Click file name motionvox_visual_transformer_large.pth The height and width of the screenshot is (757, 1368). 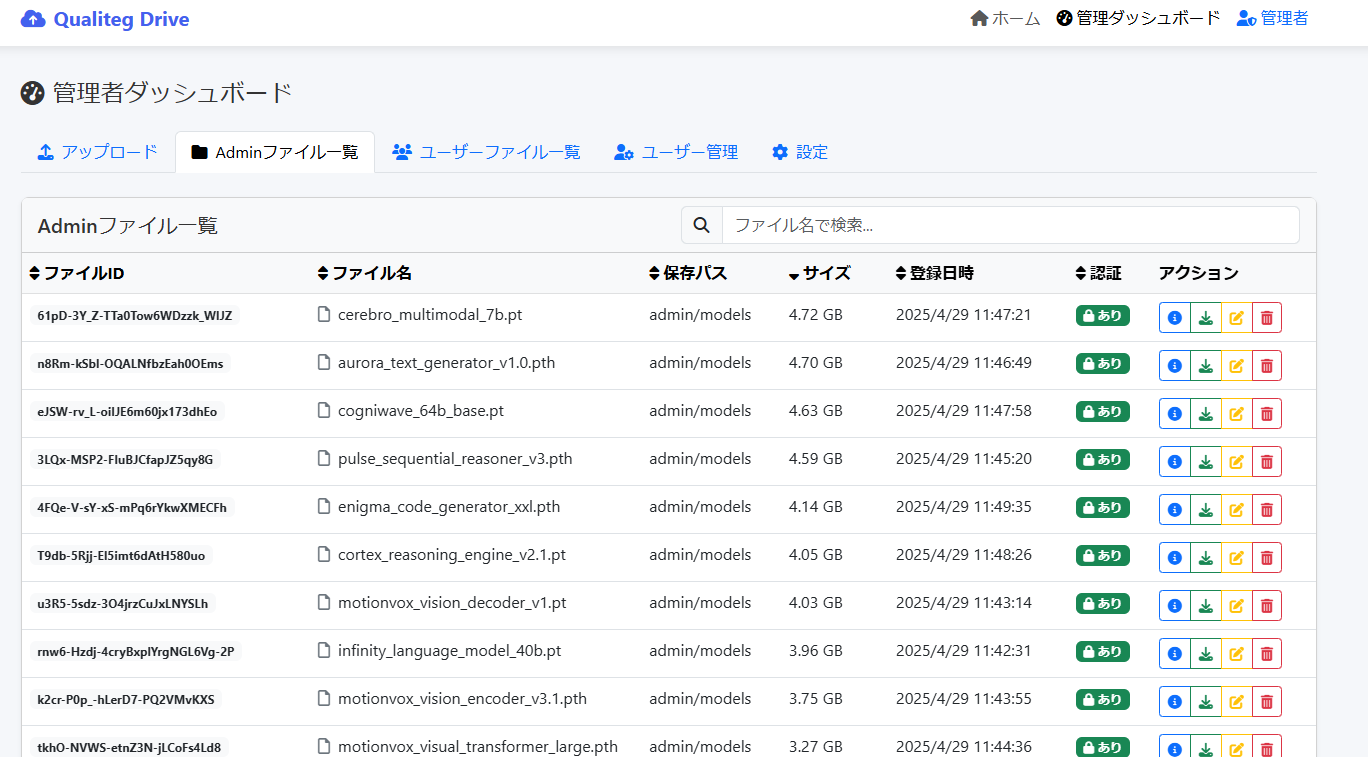478,746
